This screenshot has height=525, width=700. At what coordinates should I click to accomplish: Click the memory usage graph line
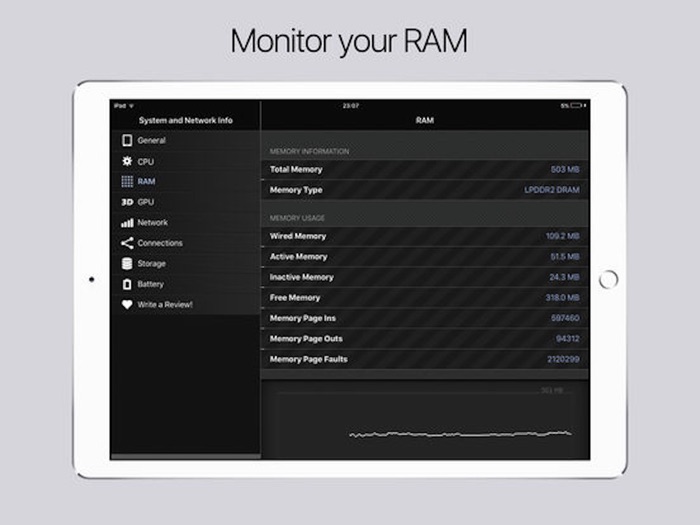pyautogui.click(x=460, y=433)
